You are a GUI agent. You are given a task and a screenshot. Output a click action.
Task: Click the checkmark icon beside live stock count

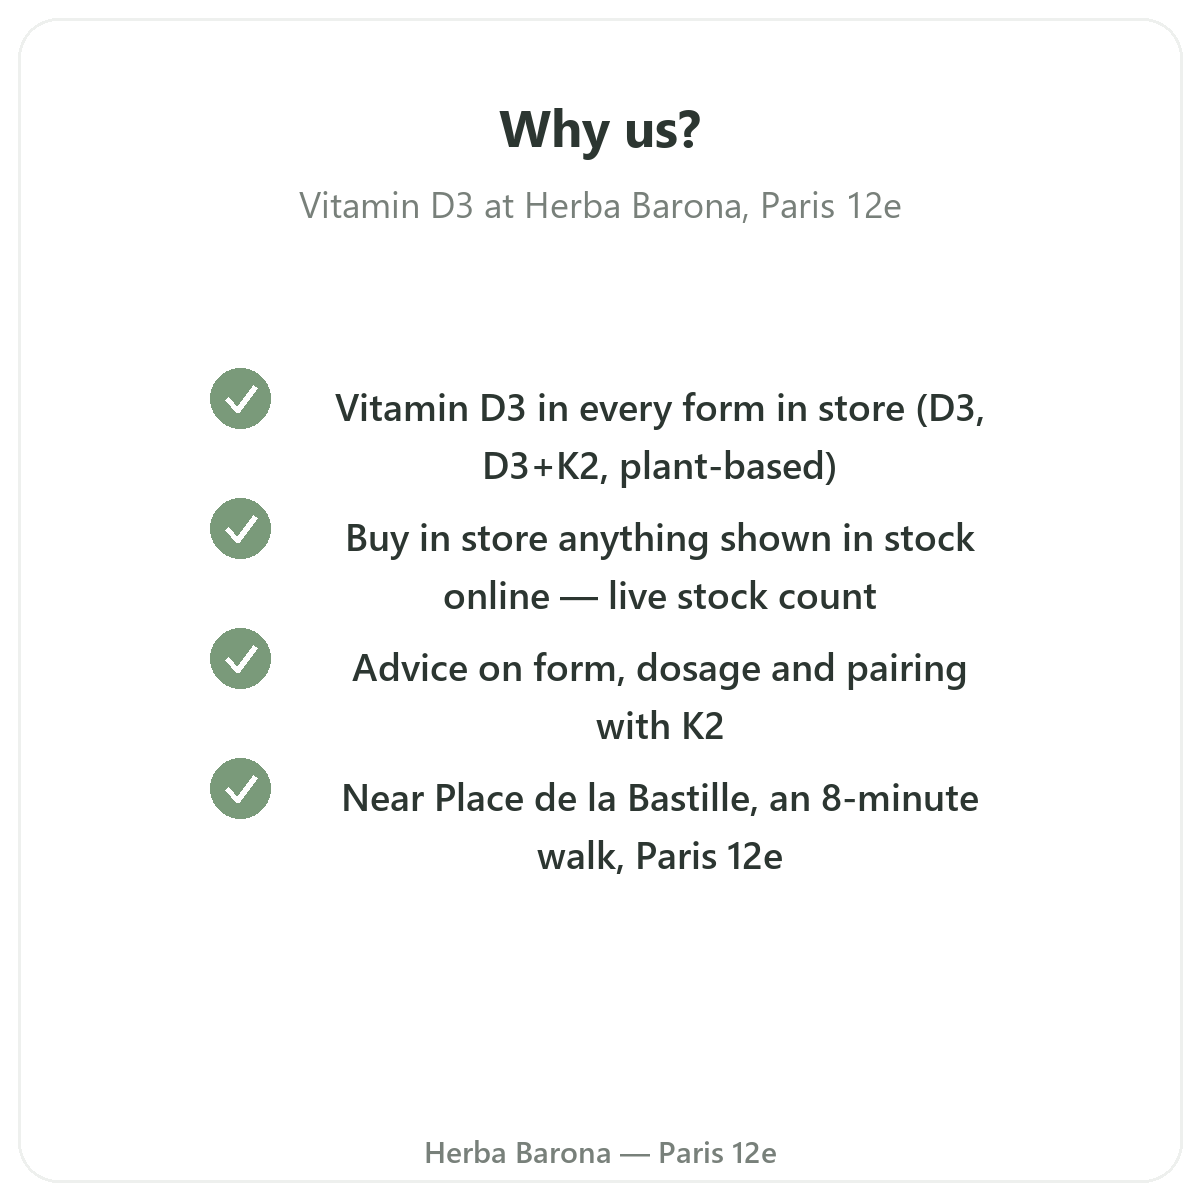tap(240, 529)
